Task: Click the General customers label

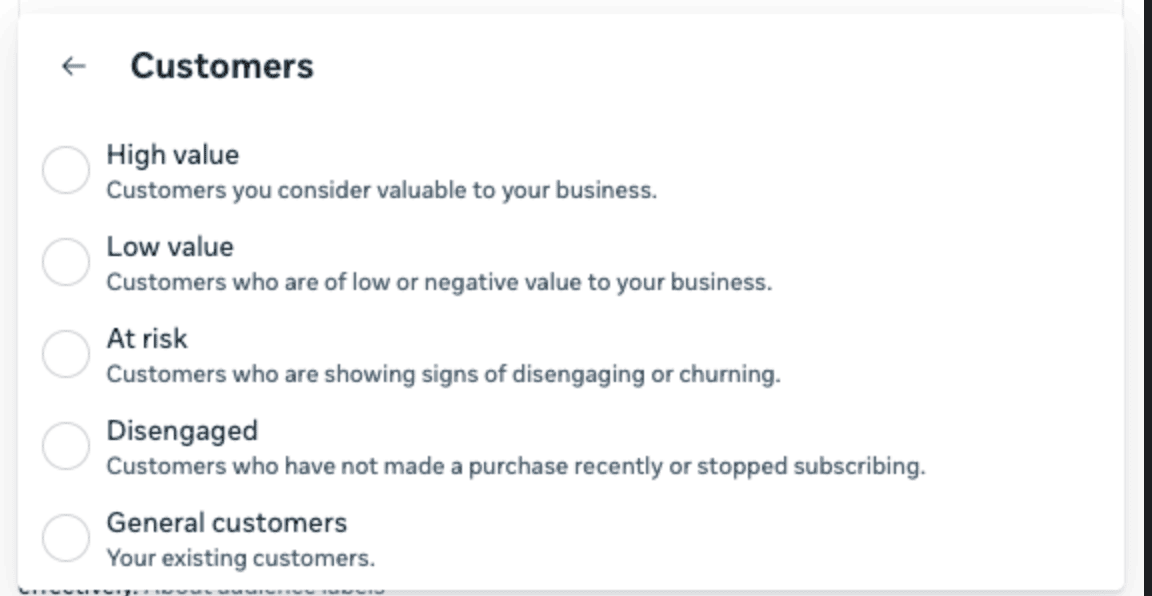Action: (226, 523)
